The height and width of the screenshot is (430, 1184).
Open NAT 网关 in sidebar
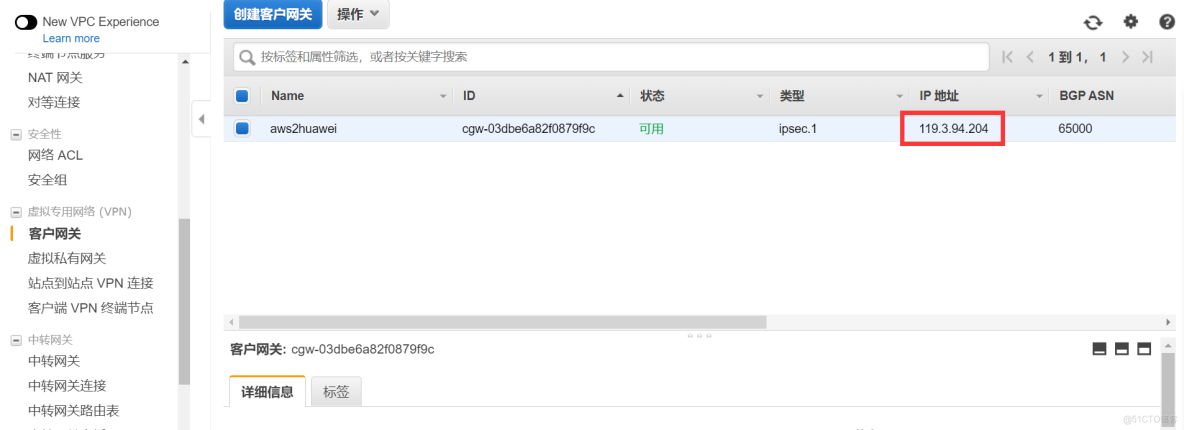(55, 78)
